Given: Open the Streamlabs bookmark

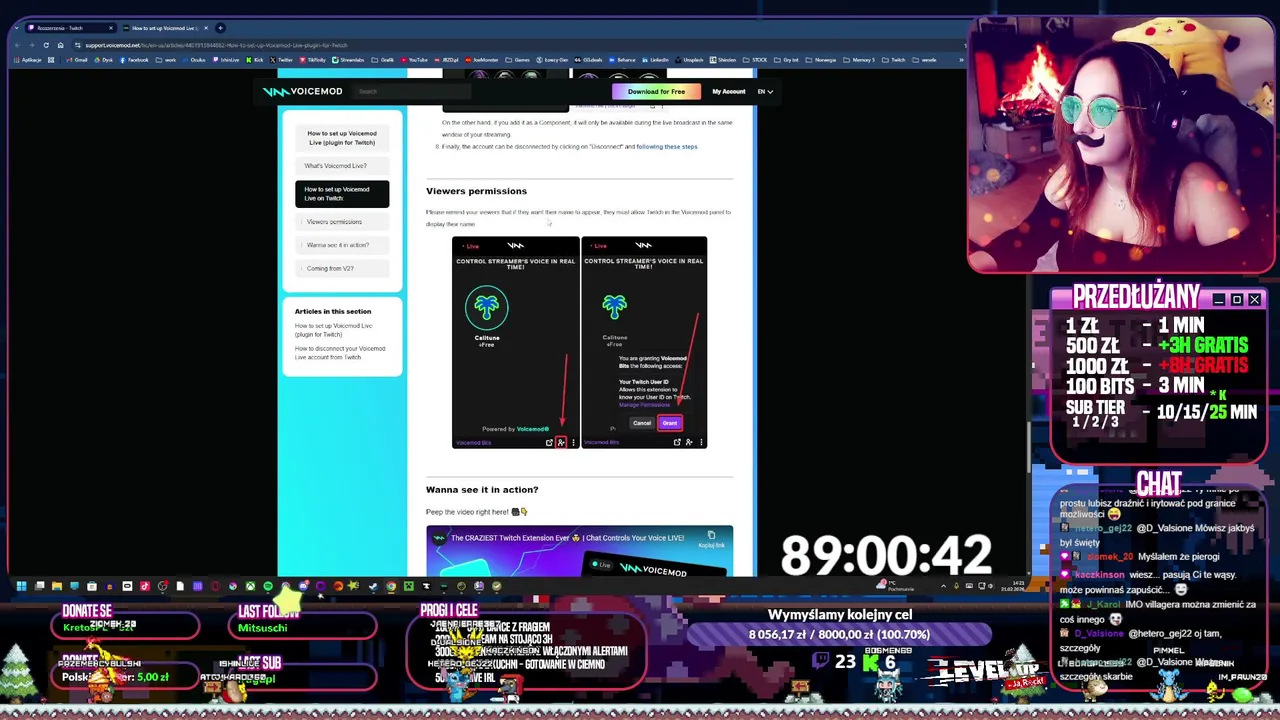Looking at the screenshot, I should click(x=347, y=60).
